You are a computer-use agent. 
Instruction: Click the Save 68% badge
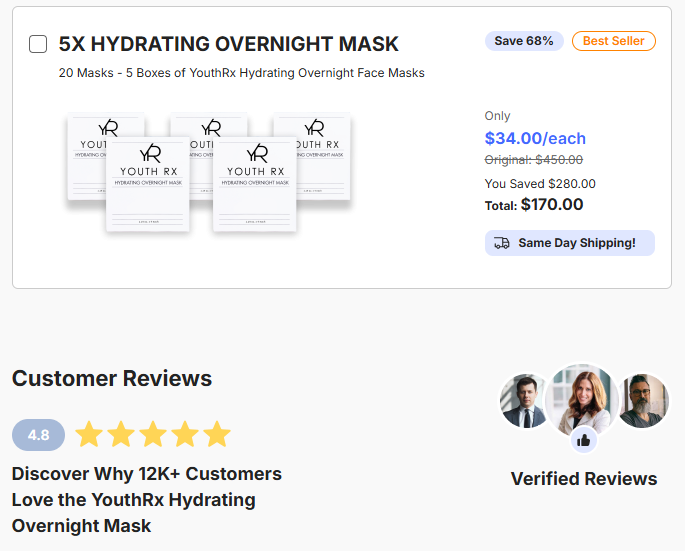[524, 41]
